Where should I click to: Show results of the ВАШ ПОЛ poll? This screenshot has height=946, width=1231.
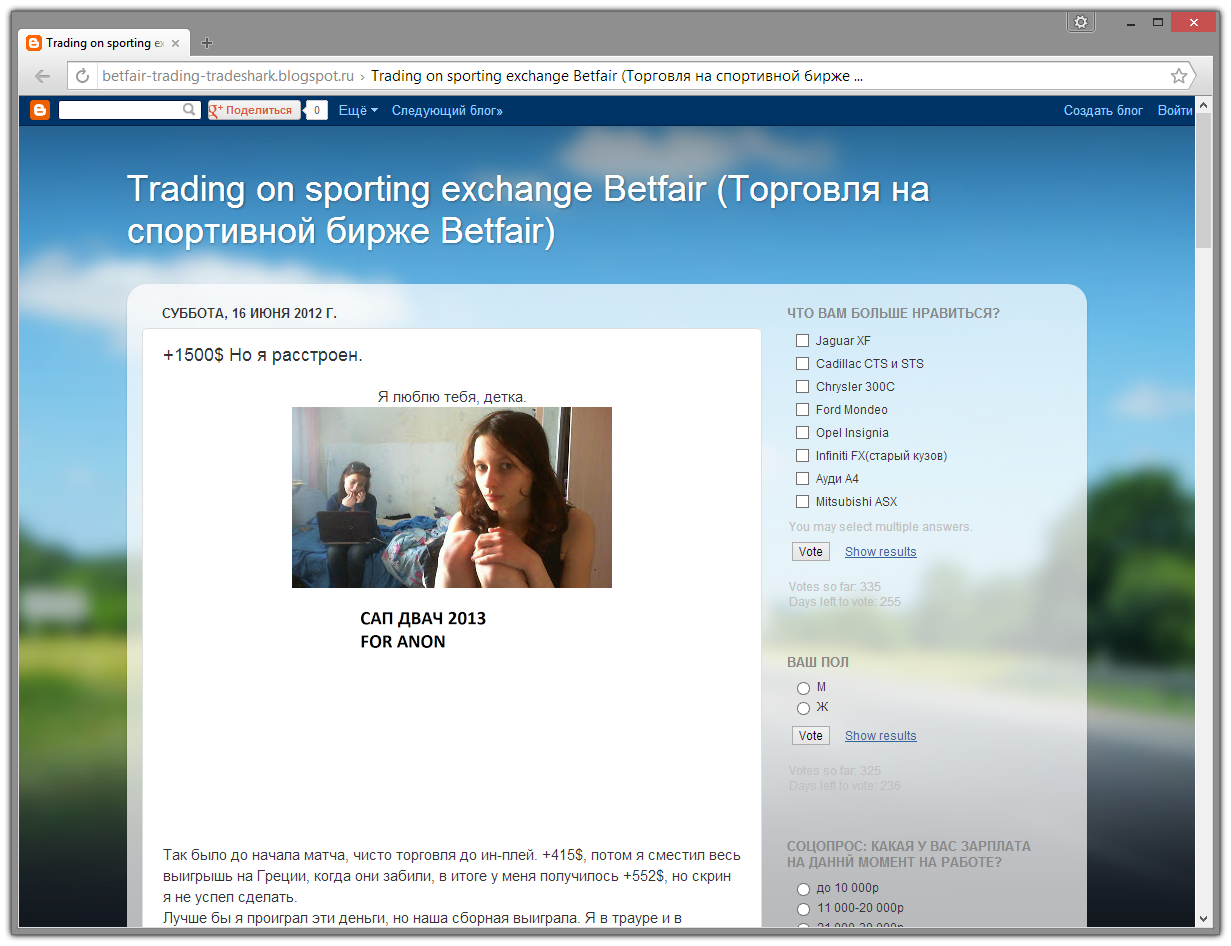880,736
